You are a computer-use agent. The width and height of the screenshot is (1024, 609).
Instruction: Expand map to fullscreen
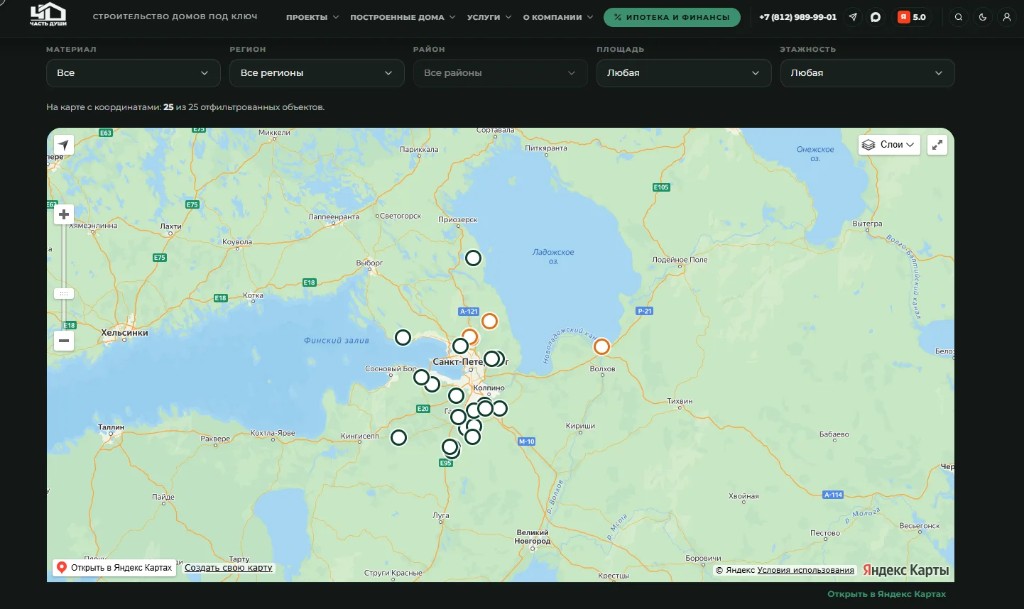[936, 145]
